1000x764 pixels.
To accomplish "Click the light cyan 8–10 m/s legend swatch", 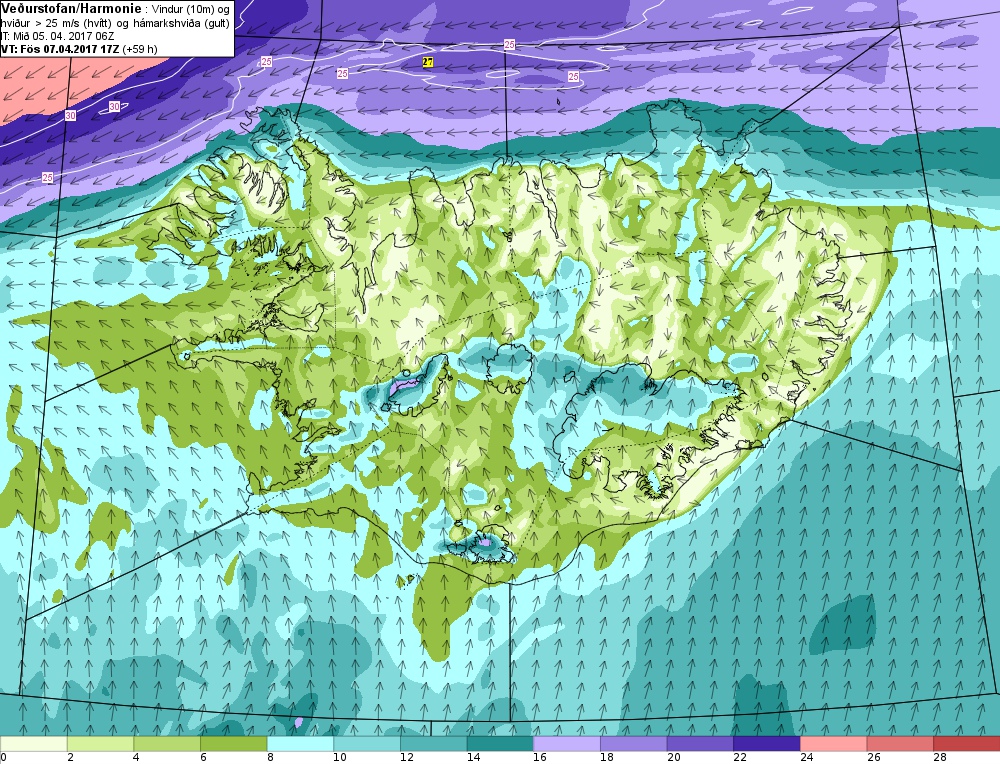I will pyautogui.click(x=300, y=744).
